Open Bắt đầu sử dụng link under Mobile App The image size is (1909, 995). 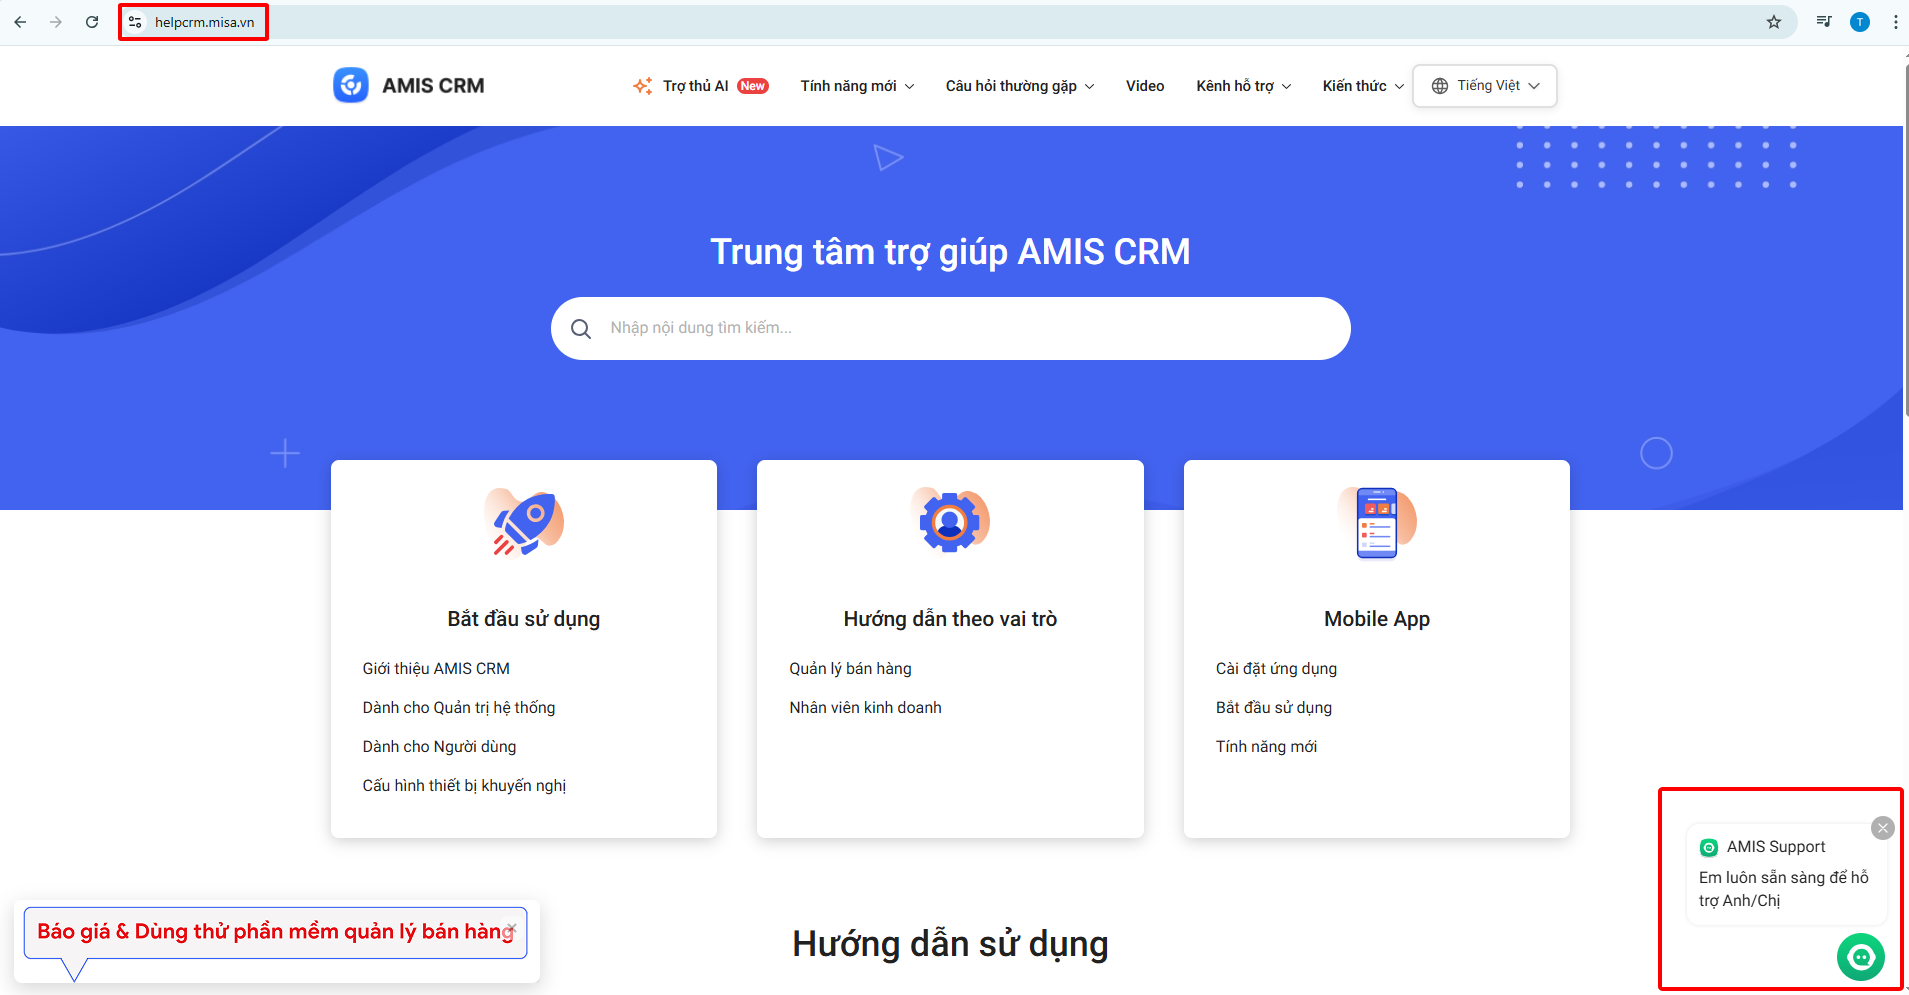pyautogui.click(x=1273, y=707)
